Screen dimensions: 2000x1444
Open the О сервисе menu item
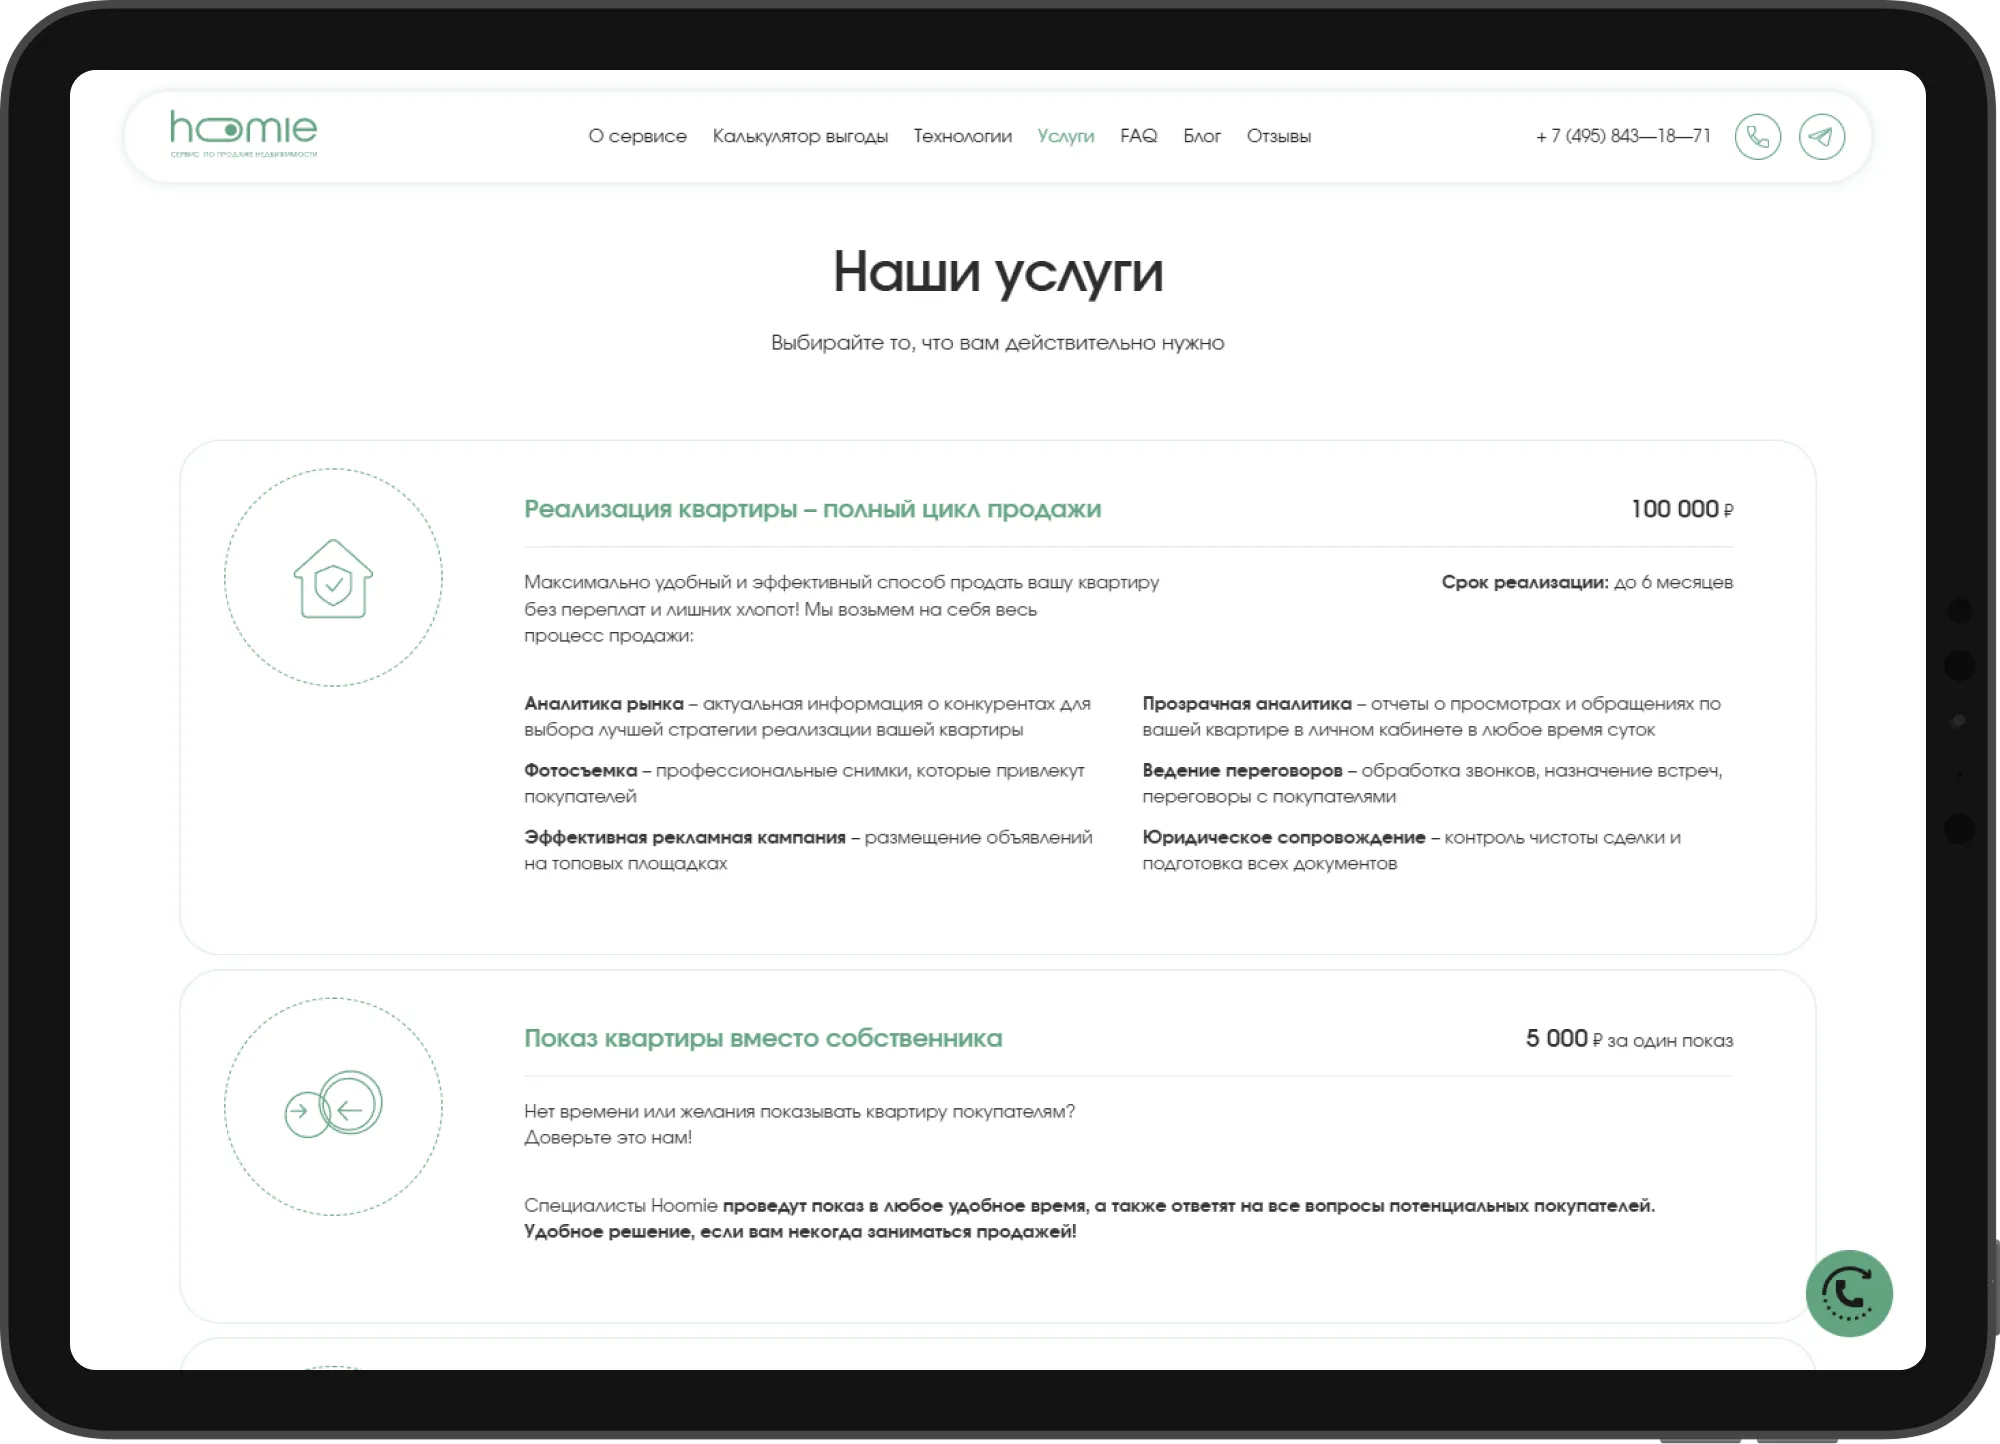click(637, 136)
